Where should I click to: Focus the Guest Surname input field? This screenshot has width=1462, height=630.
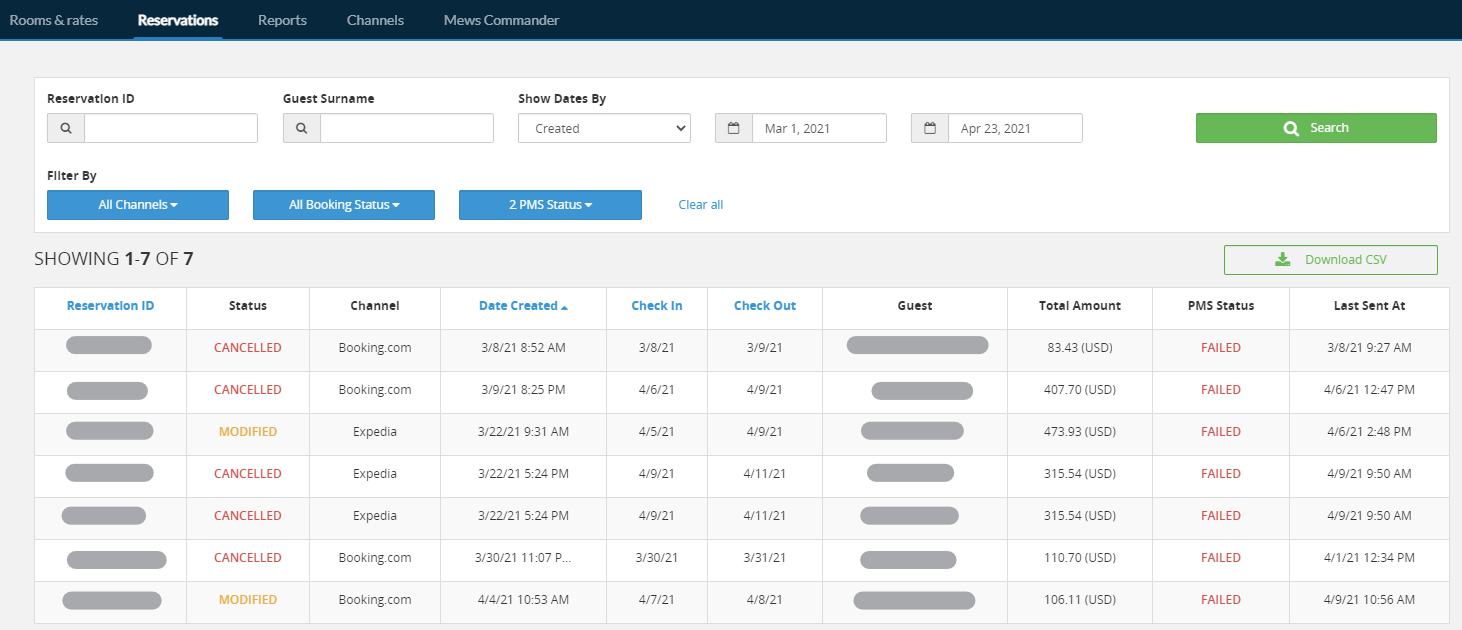point(407,128)
